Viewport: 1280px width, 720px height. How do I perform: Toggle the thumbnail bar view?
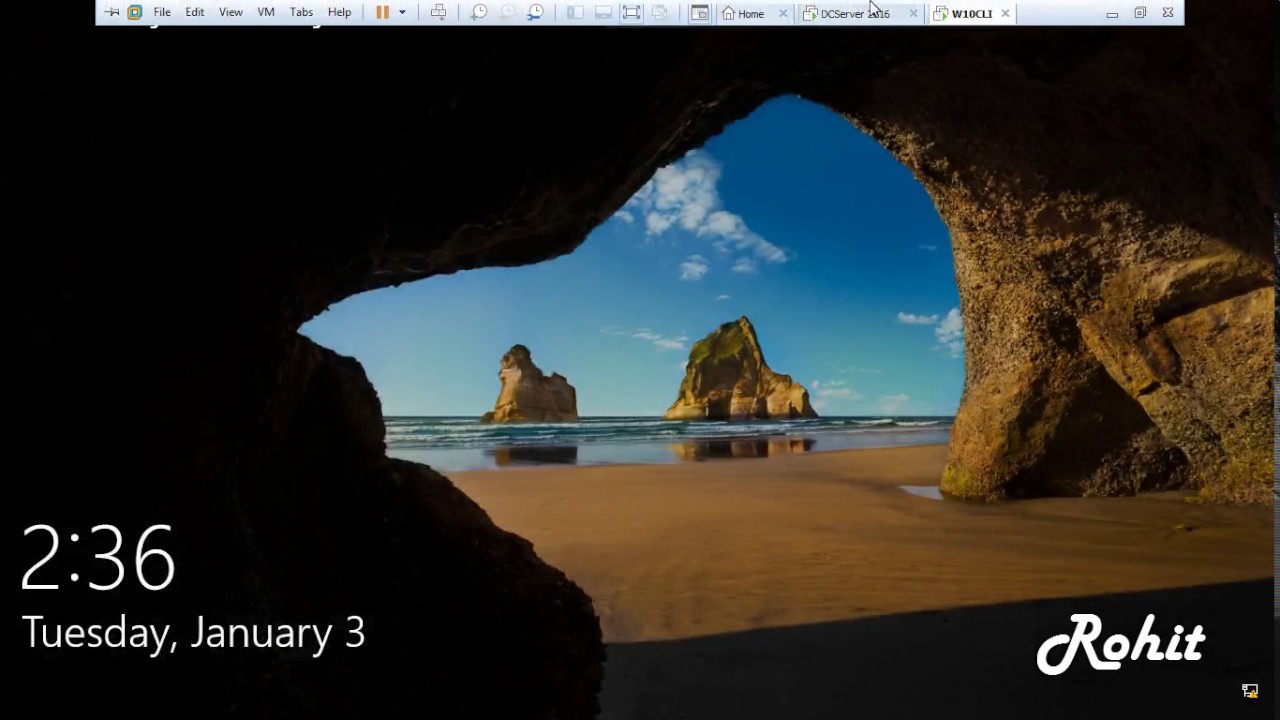(x=603, y=13)
